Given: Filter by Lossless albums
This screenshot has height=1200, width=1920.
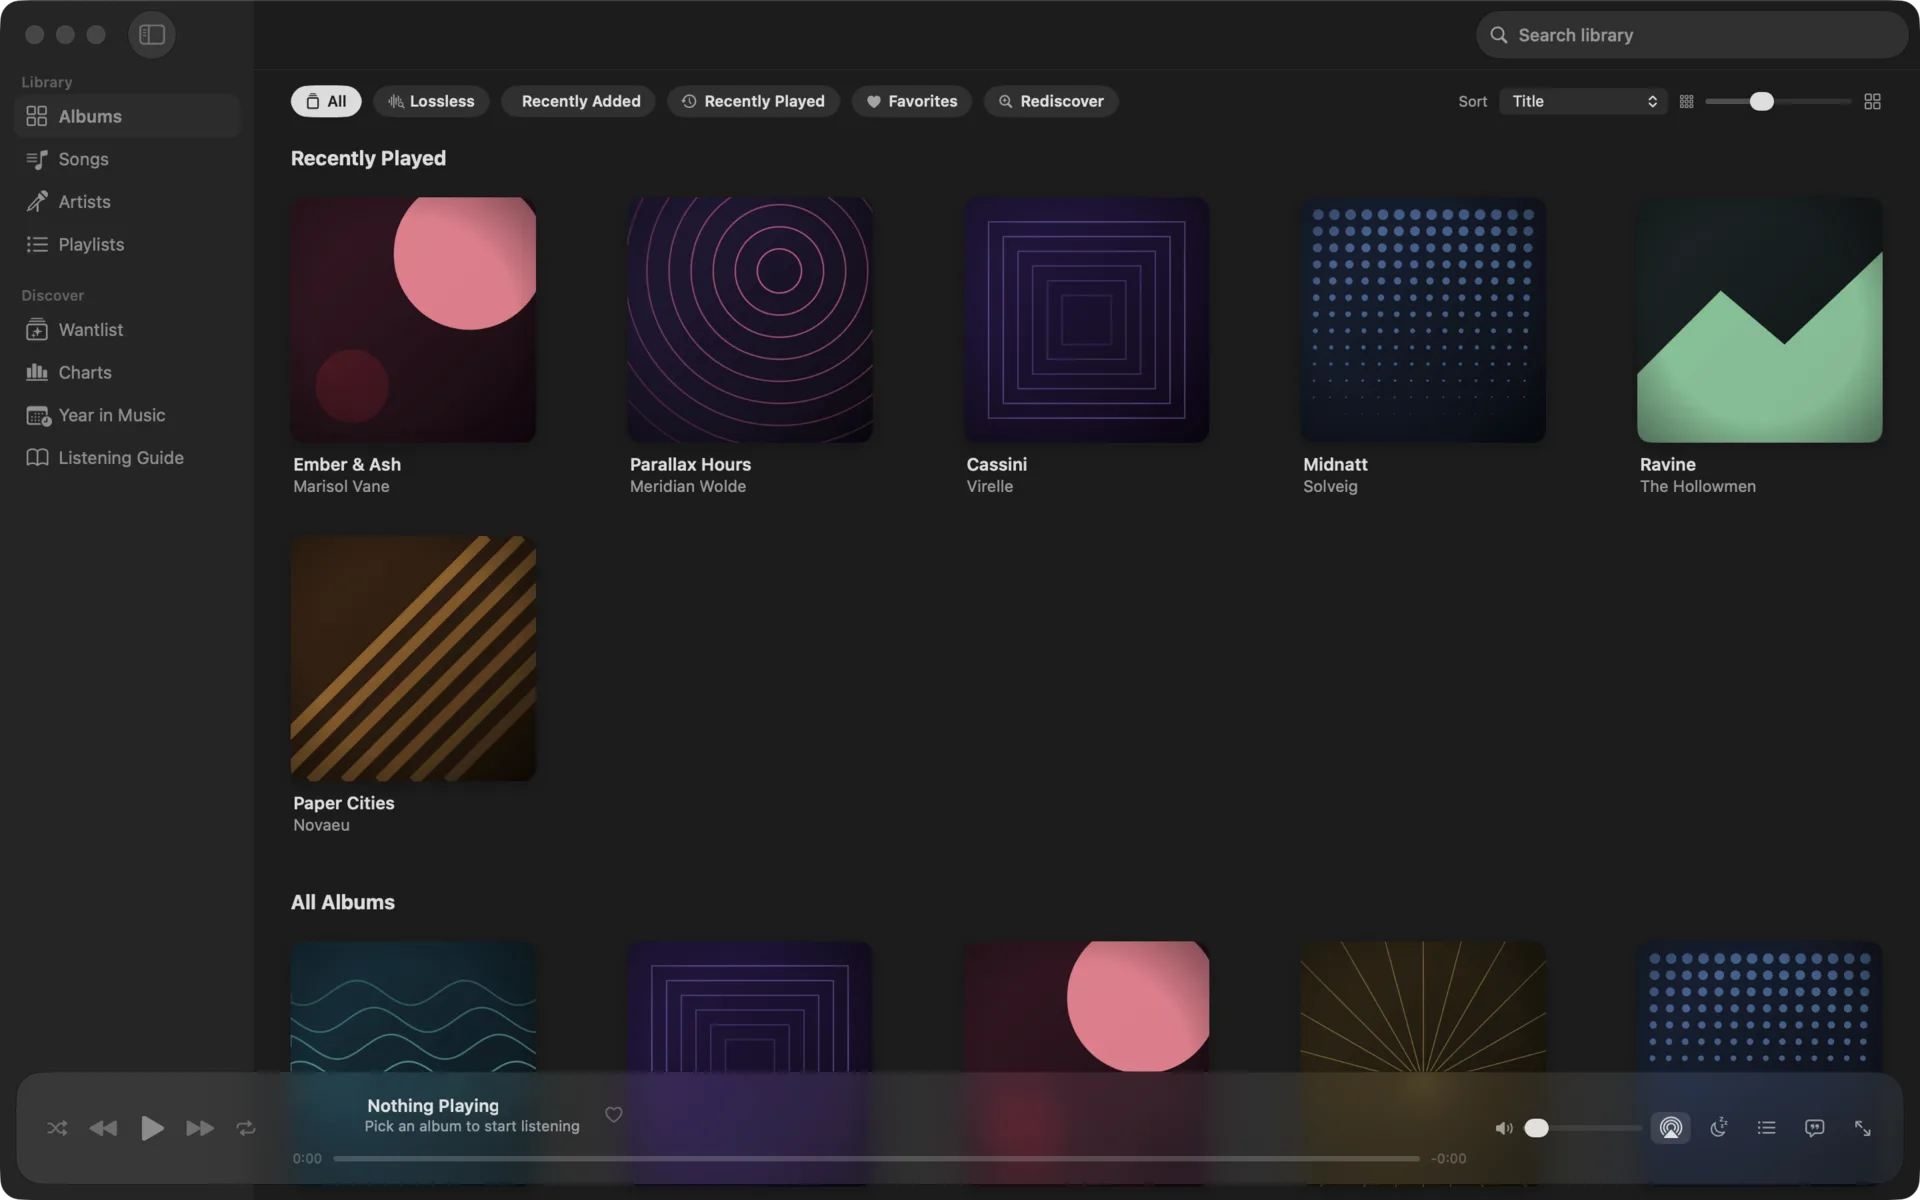Looking at the screenshot, I should coord(431,101).
